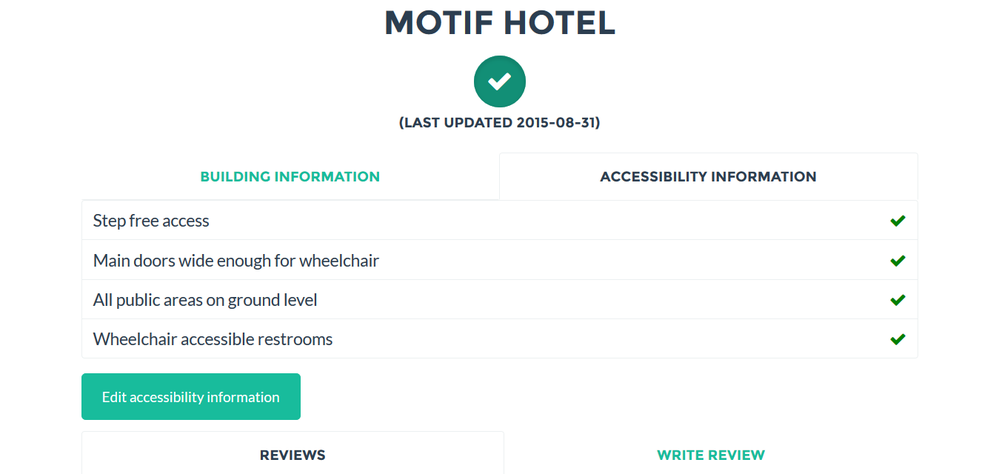This screenshot has height=474, width=999.
Task: Select the Wheelchair accessible restrooms row
Action: 500,339
